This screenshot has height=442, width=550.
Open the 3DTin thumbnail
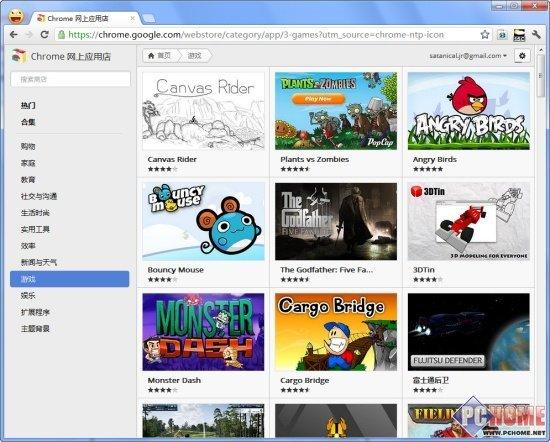point(469,222)
